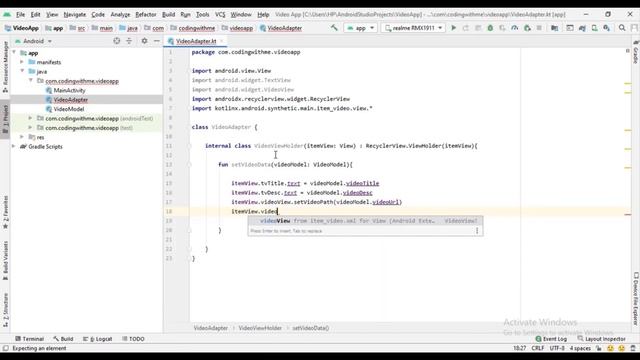The height and width of the screenshot is (360, 640).
Task: Open Device File Explorer side tab
Action: (636, 300)
